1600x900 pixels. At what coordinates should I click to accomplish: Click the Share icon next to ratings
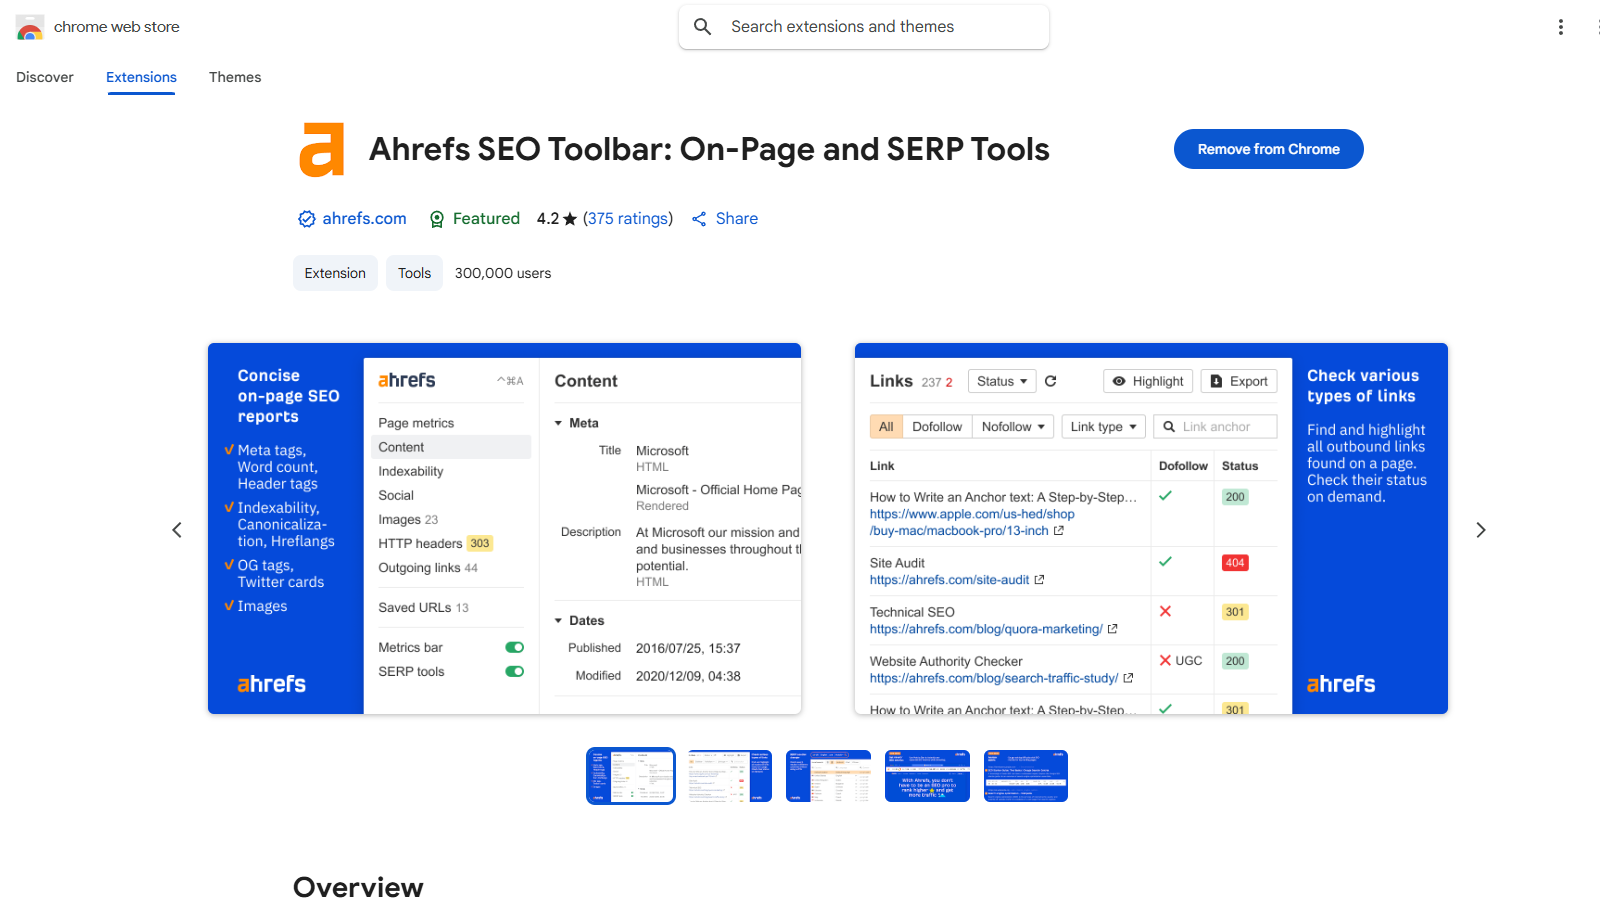(699, 218)
